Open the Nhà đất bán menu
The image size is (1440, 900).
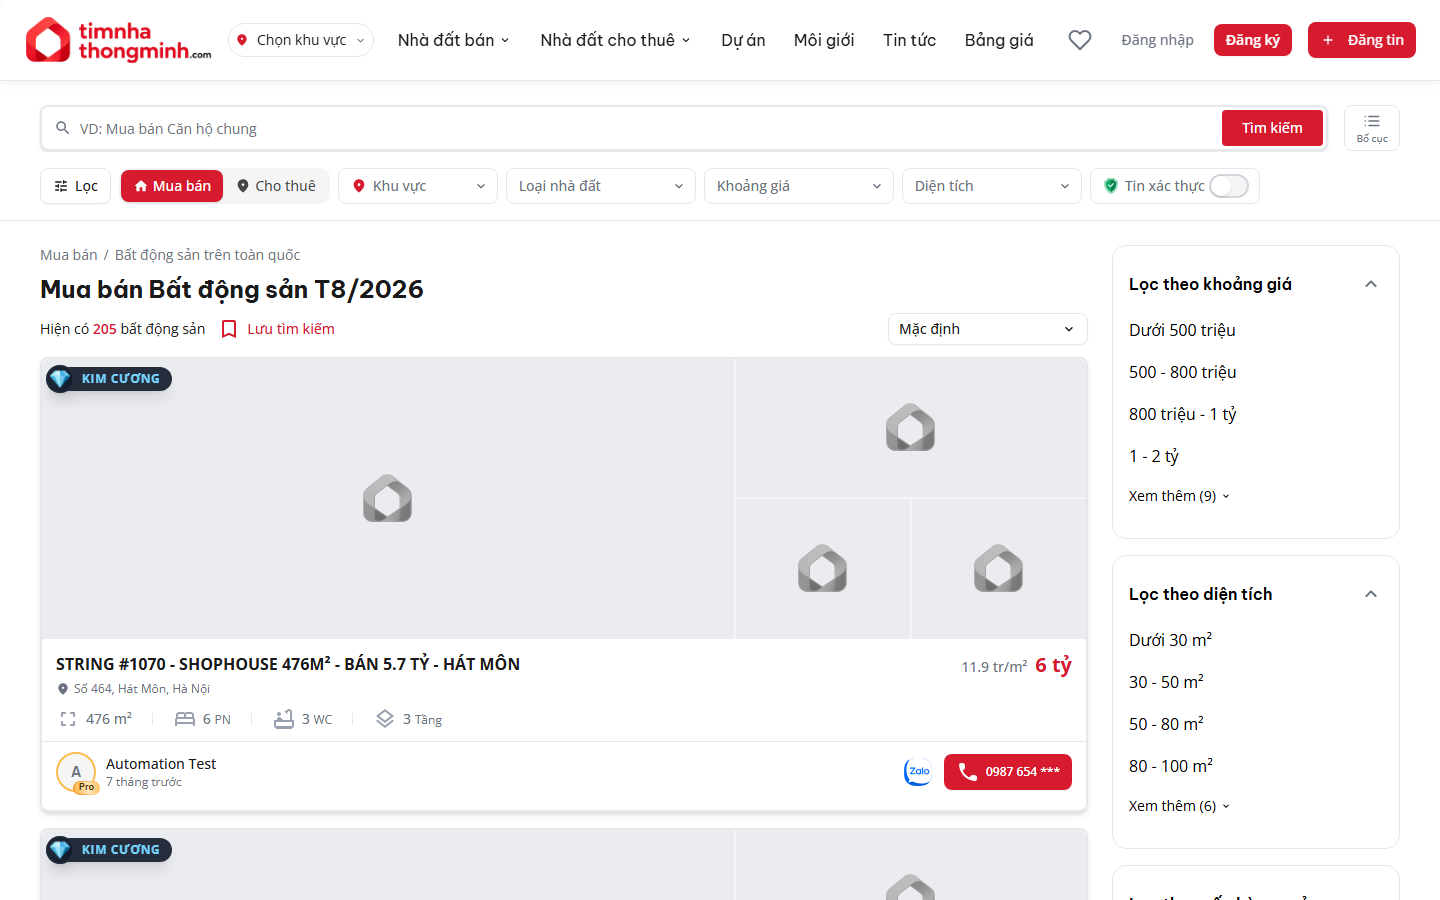click(454, 40)
